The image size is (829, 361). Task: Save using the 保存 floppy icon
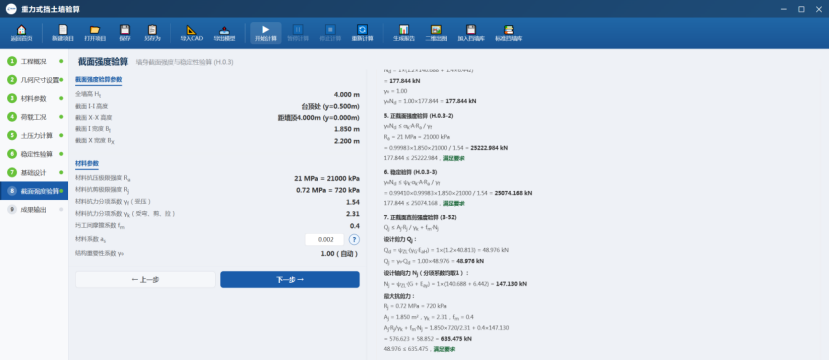coord(125,30)
